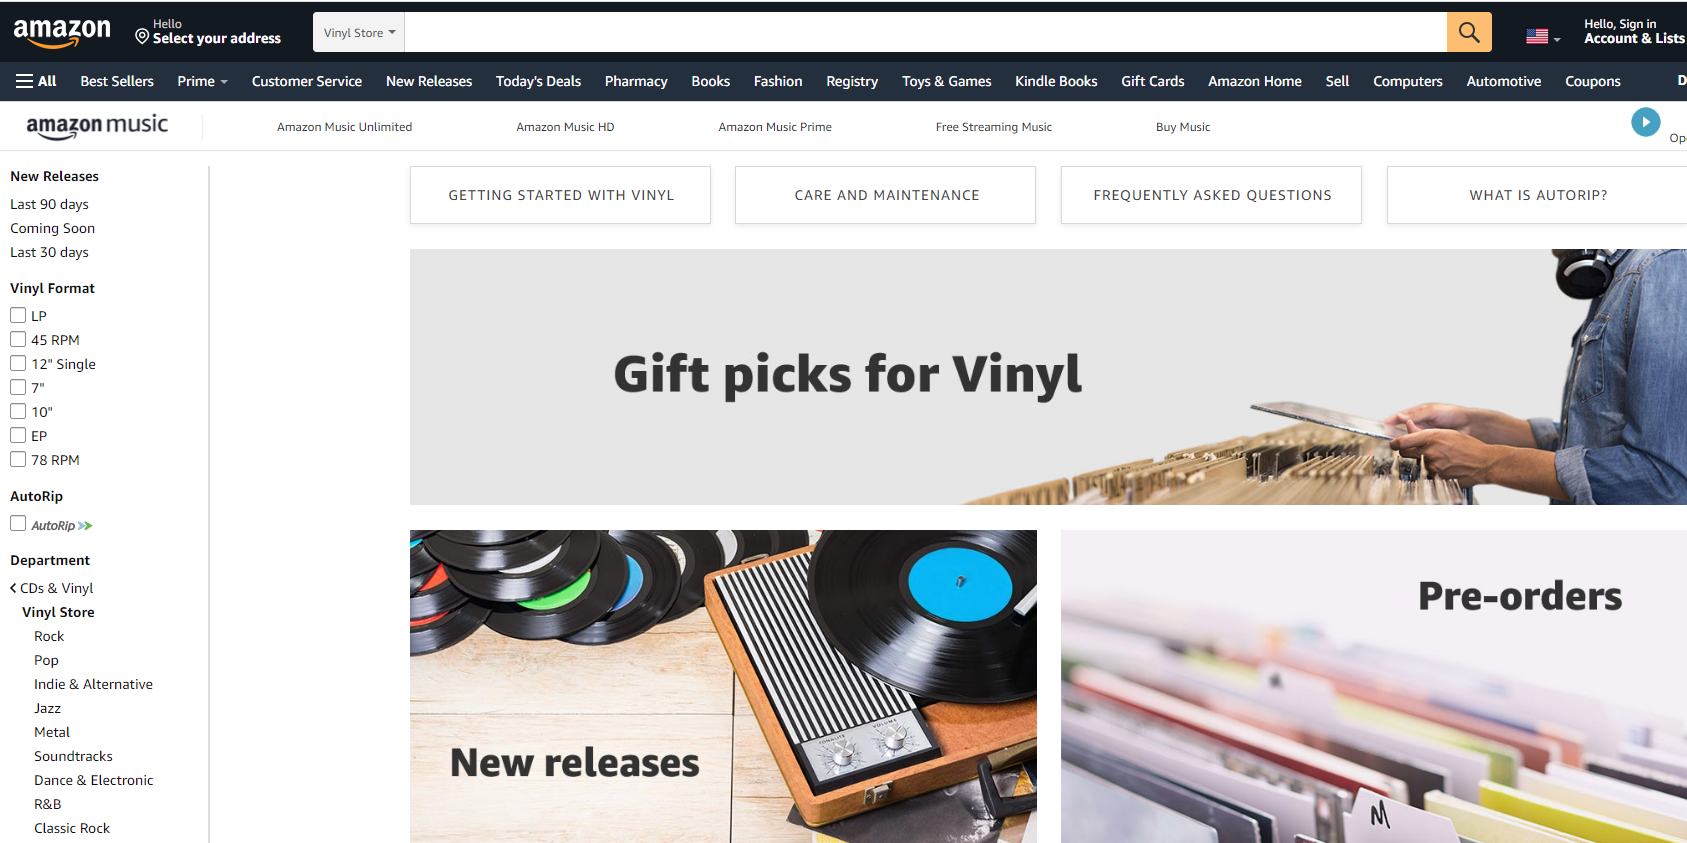This screenshot has width=1687, height=843.
Task: Tick the AutoRip checkbox
Action: (18, 523)
